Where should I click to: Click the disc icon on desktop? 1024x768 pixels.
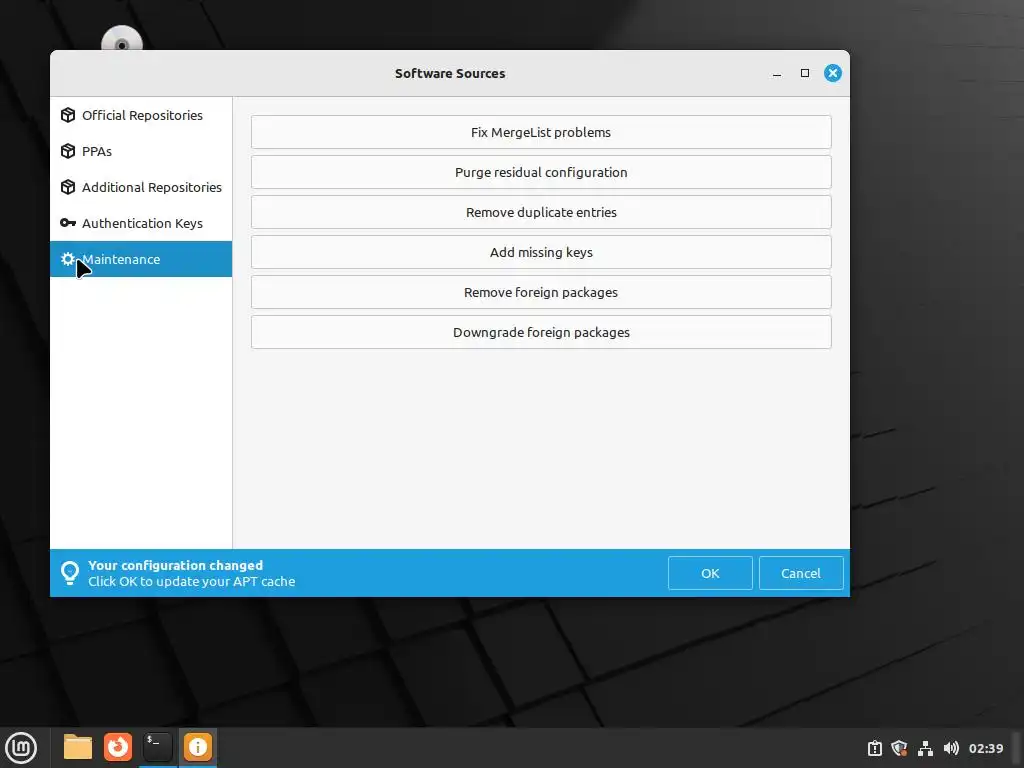121,39
